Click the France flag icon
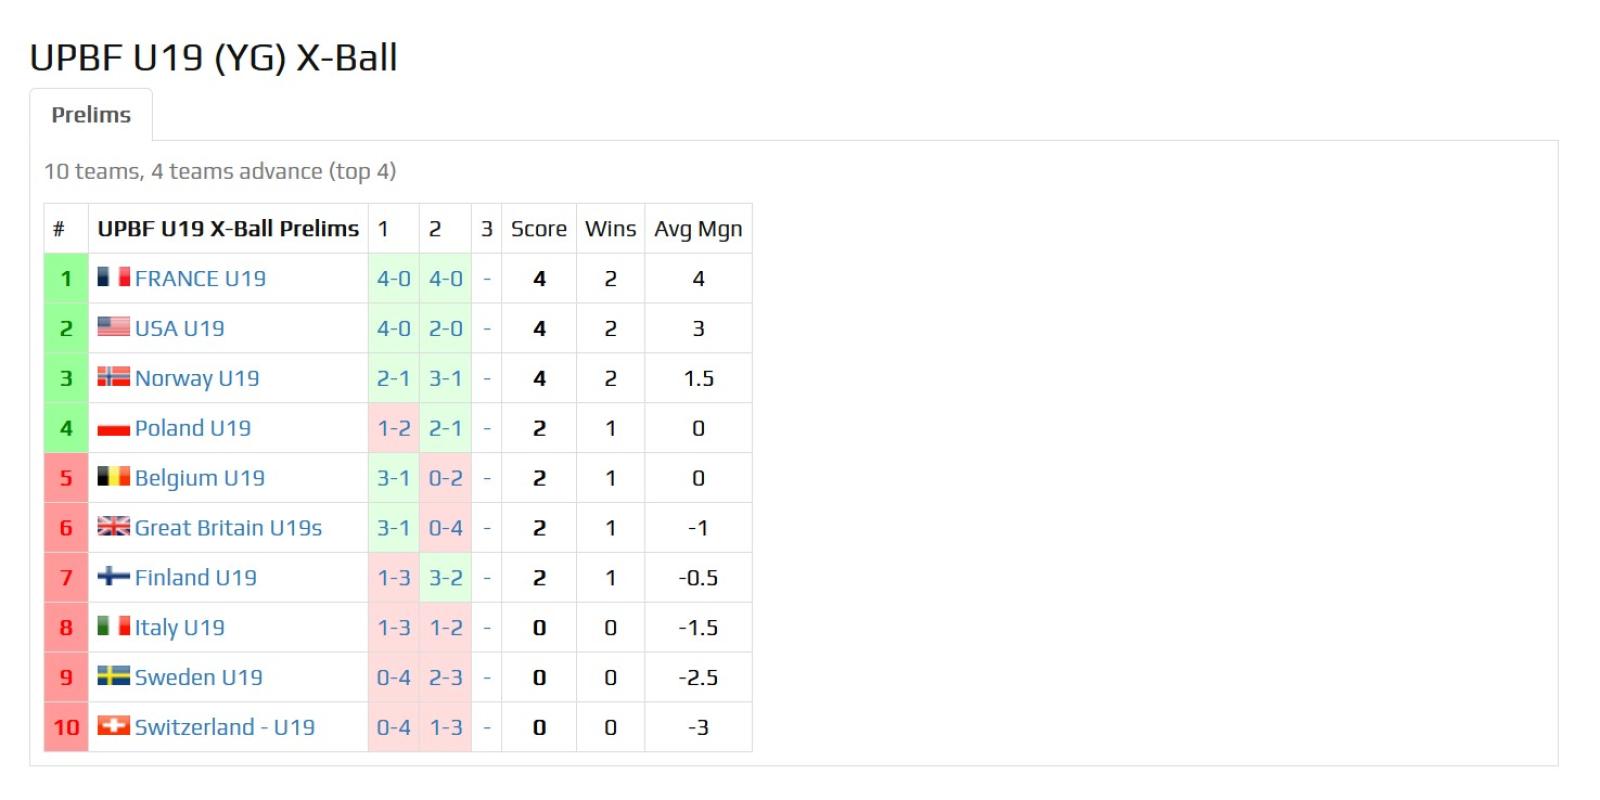1600x800 pixels. pyautogui.click(x=113, y=277)
